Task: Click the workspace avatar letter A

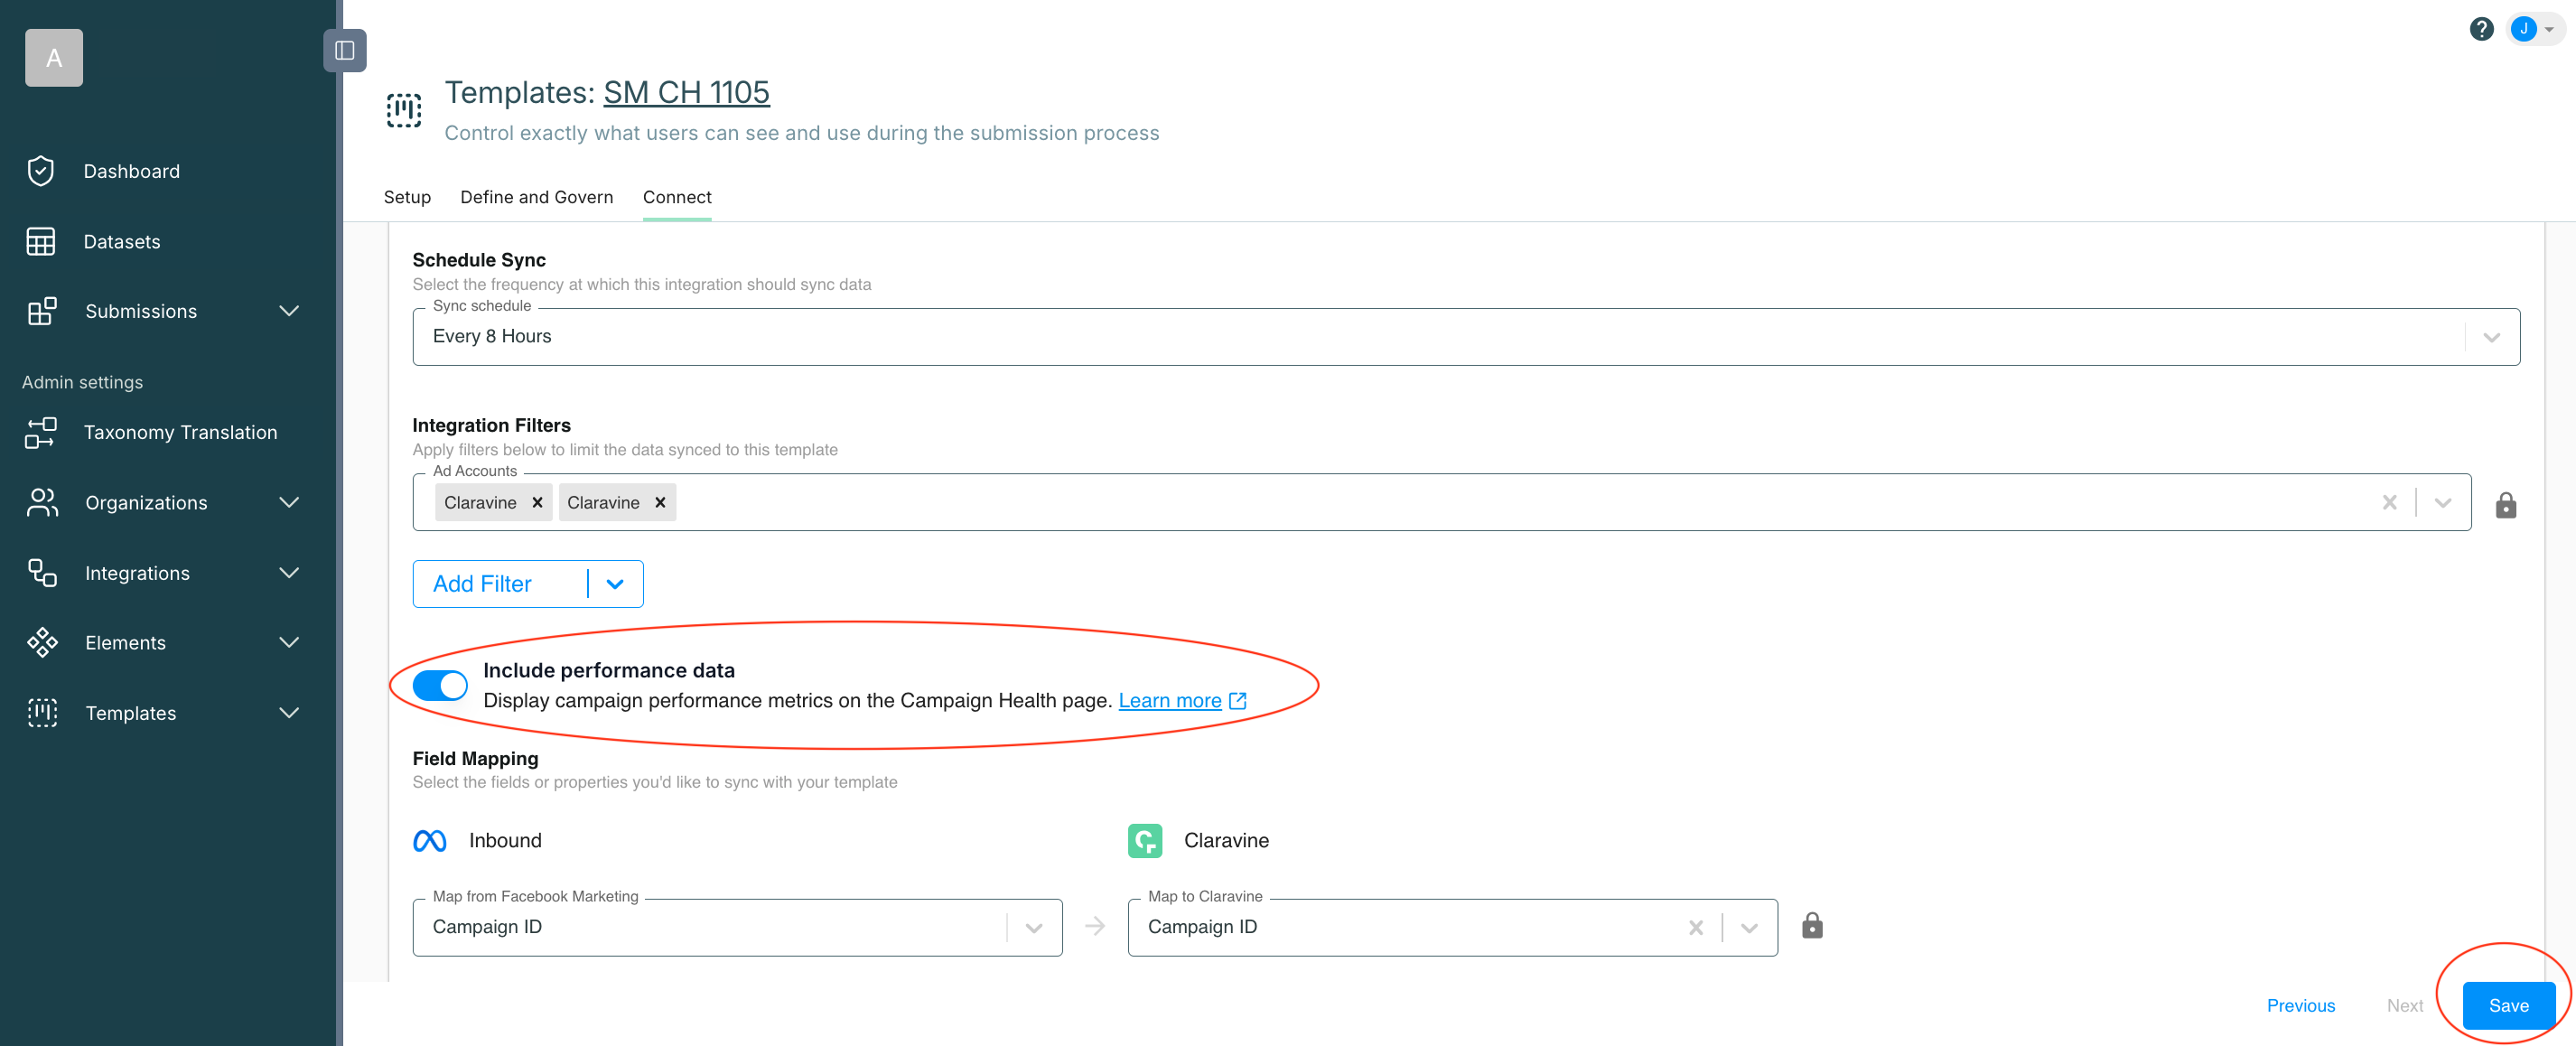Action: [54, 58]
